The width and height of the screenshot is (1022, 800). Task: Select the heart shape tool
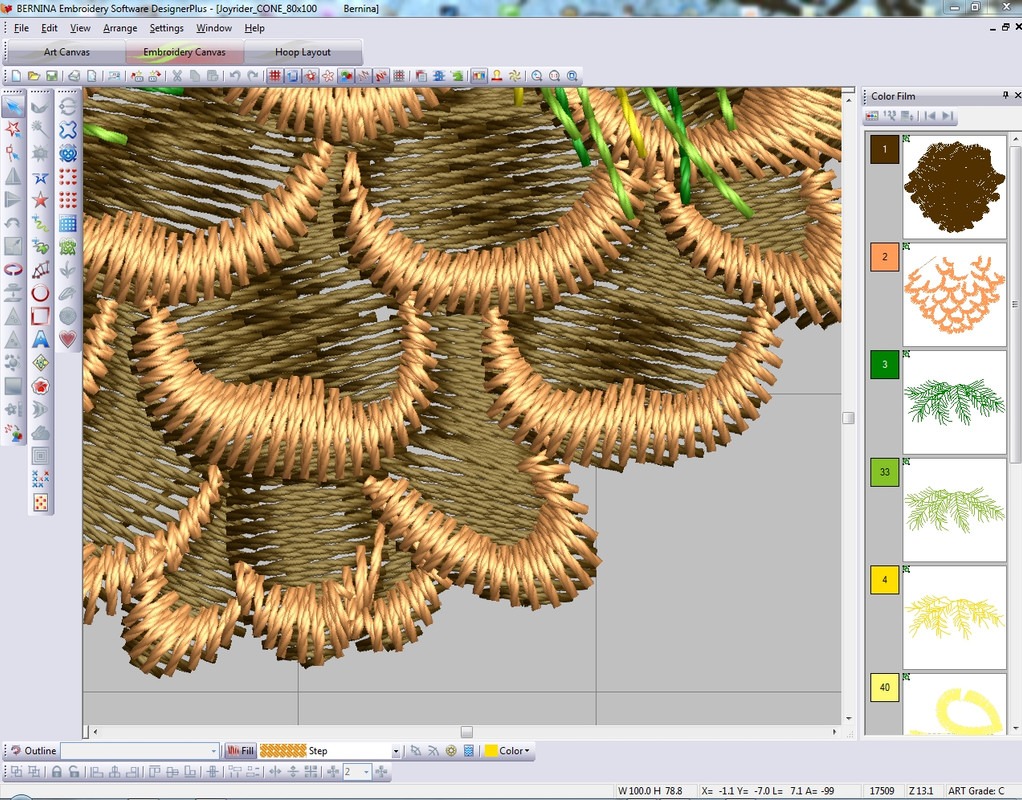[x=68, y=339]
